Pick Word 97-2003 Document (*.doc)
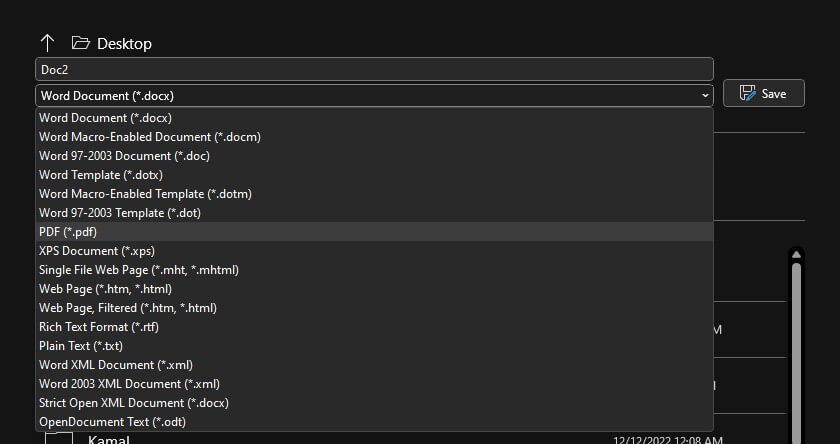The image size is (840, 444). tap(374, 156)
